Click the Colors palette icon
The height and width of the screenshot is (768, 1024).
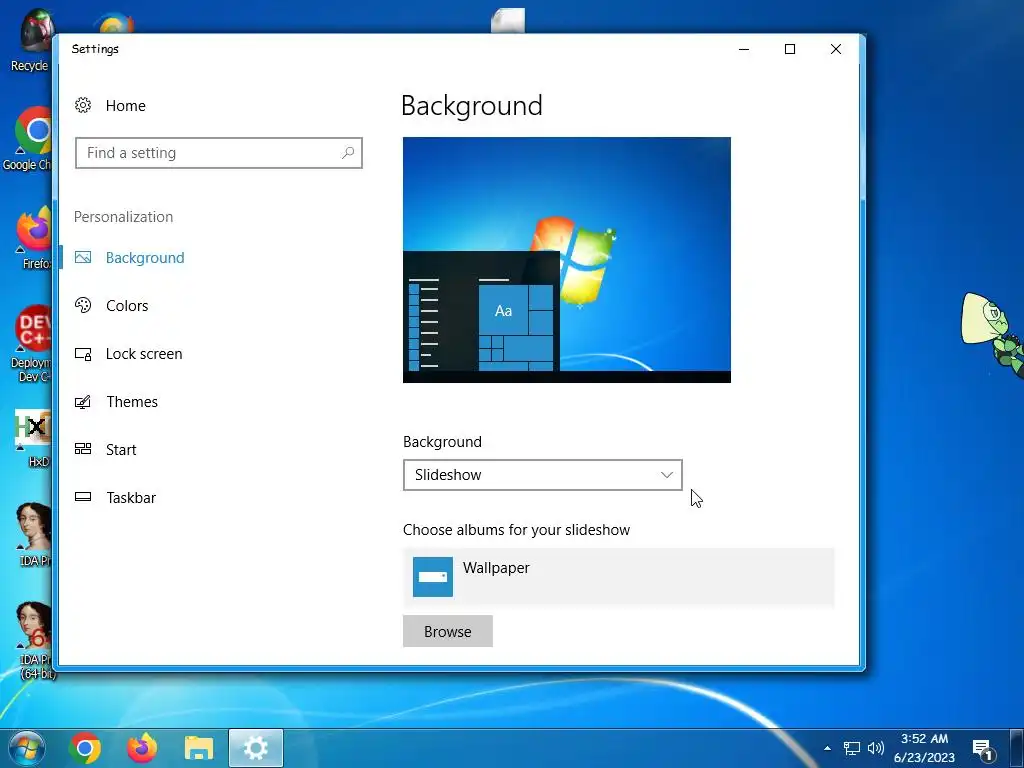click(83, 305)
